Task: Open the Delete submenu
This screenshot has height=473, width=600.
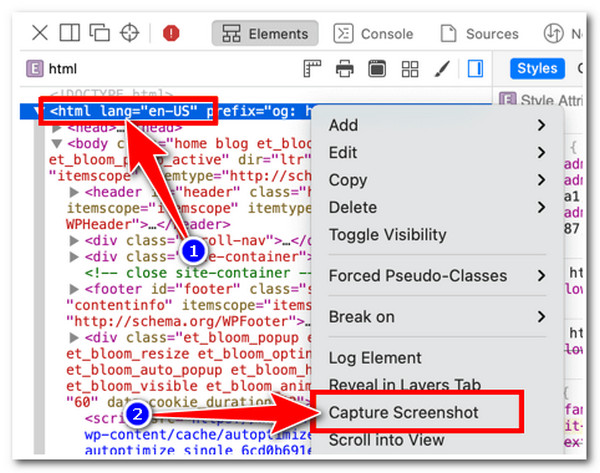Action: coord(437,208)
